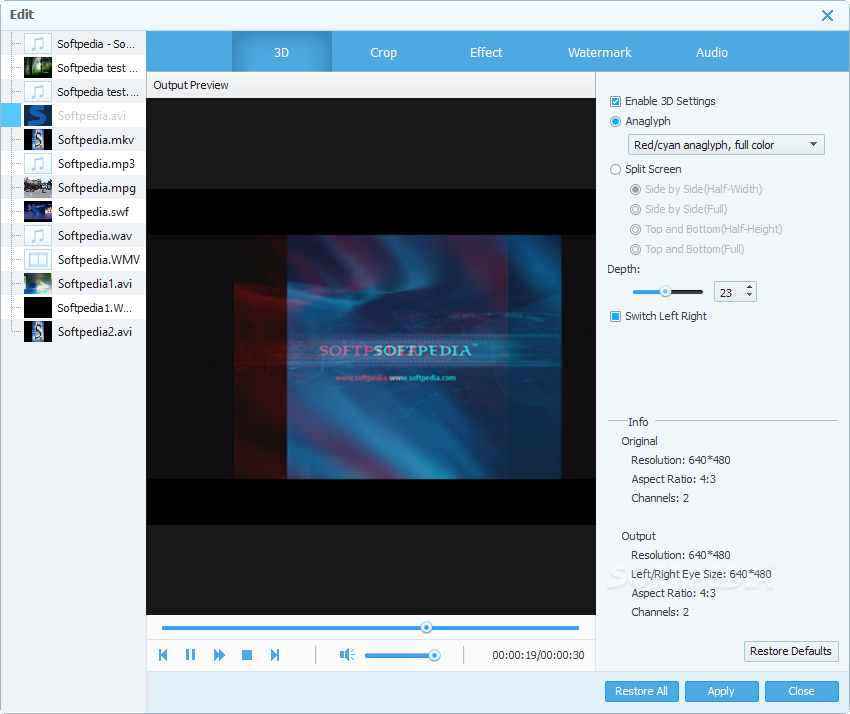The height and width of the screenshot is (714, 850).
Task: Click the Softpedia.mpg thumbnail
Action: click(38, 188)
